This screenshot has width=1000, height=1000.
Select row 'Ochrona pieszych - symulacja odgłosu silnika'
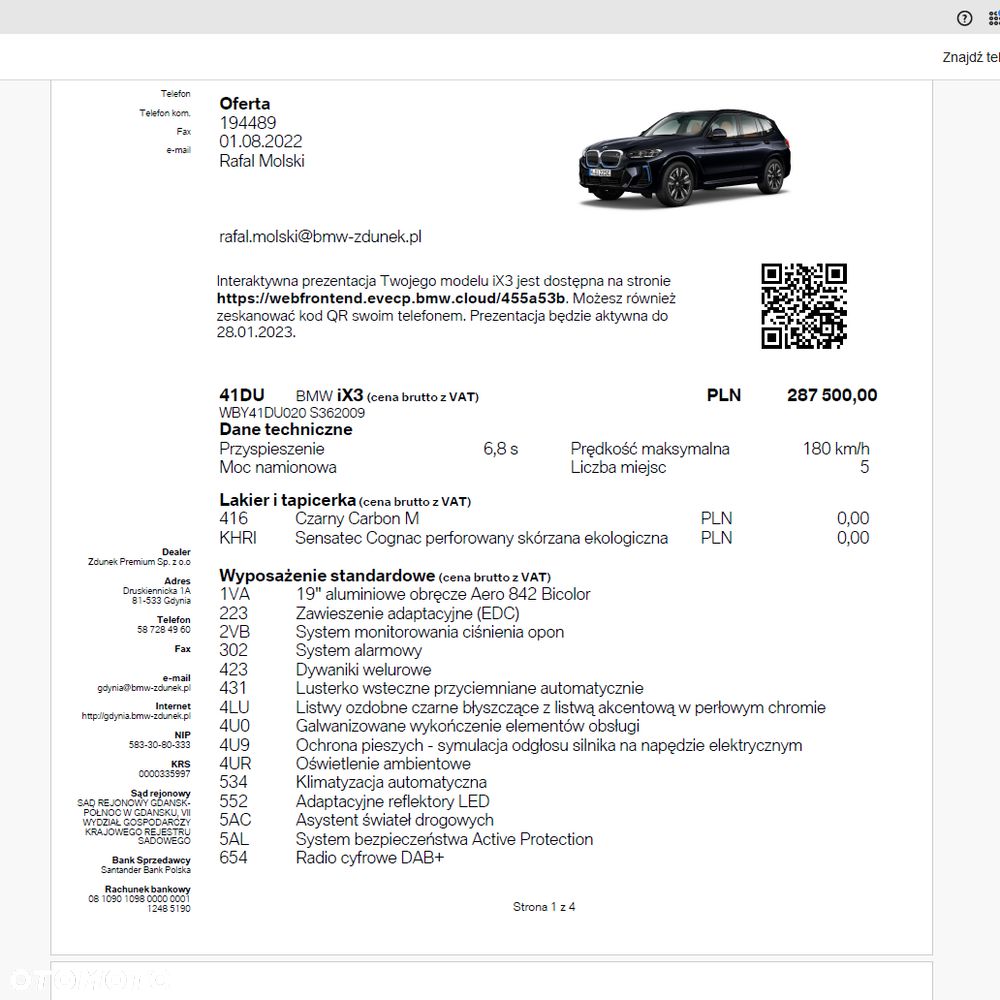[549, 745]
